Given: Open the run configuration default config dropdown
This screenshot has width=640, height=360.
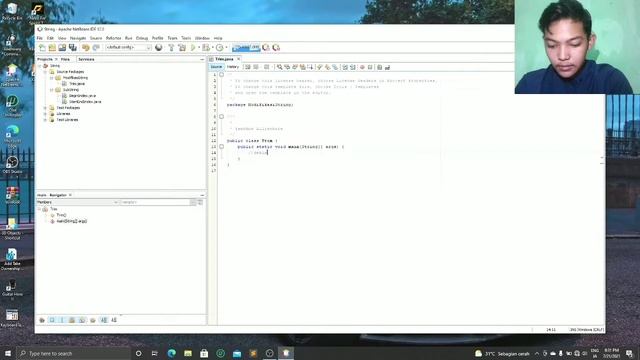Looking at the screenshot, I should (x=128, y=48).
